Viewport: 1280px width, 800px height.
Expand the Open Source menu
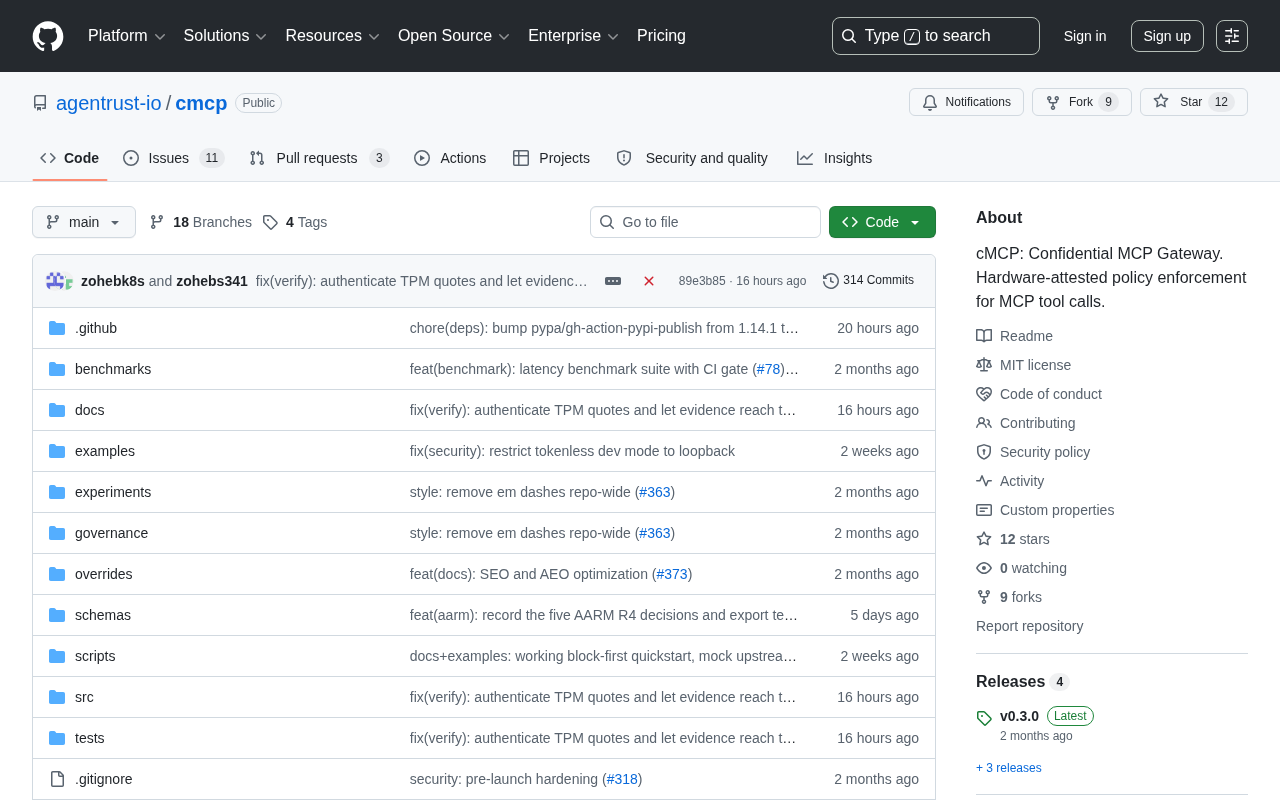pos(454,36)
